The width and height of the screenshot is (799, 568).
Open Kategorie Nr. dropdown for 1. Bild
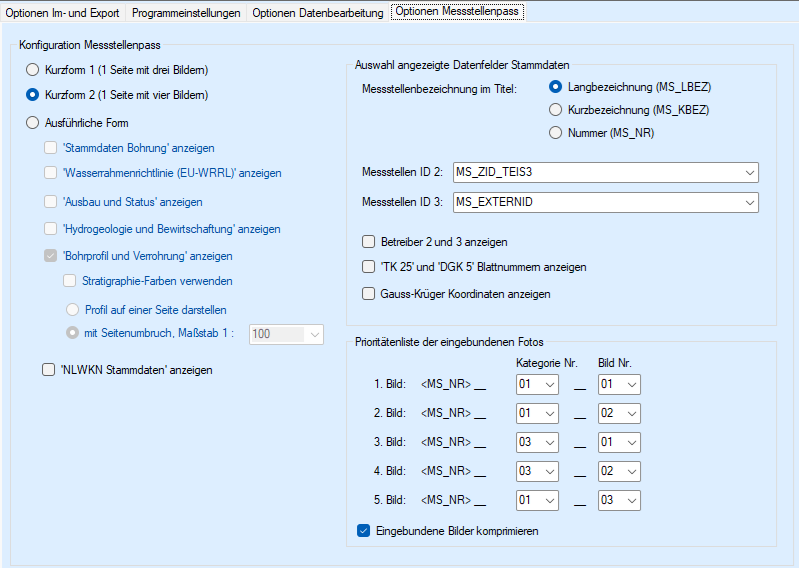coord(537,385)
